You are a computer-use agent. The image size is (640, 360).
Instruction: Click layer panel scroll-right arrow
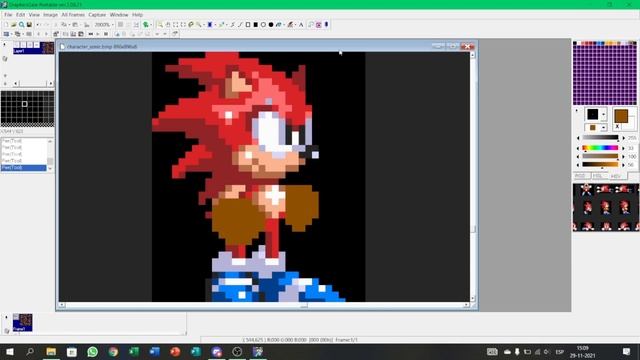click(50, 83)
